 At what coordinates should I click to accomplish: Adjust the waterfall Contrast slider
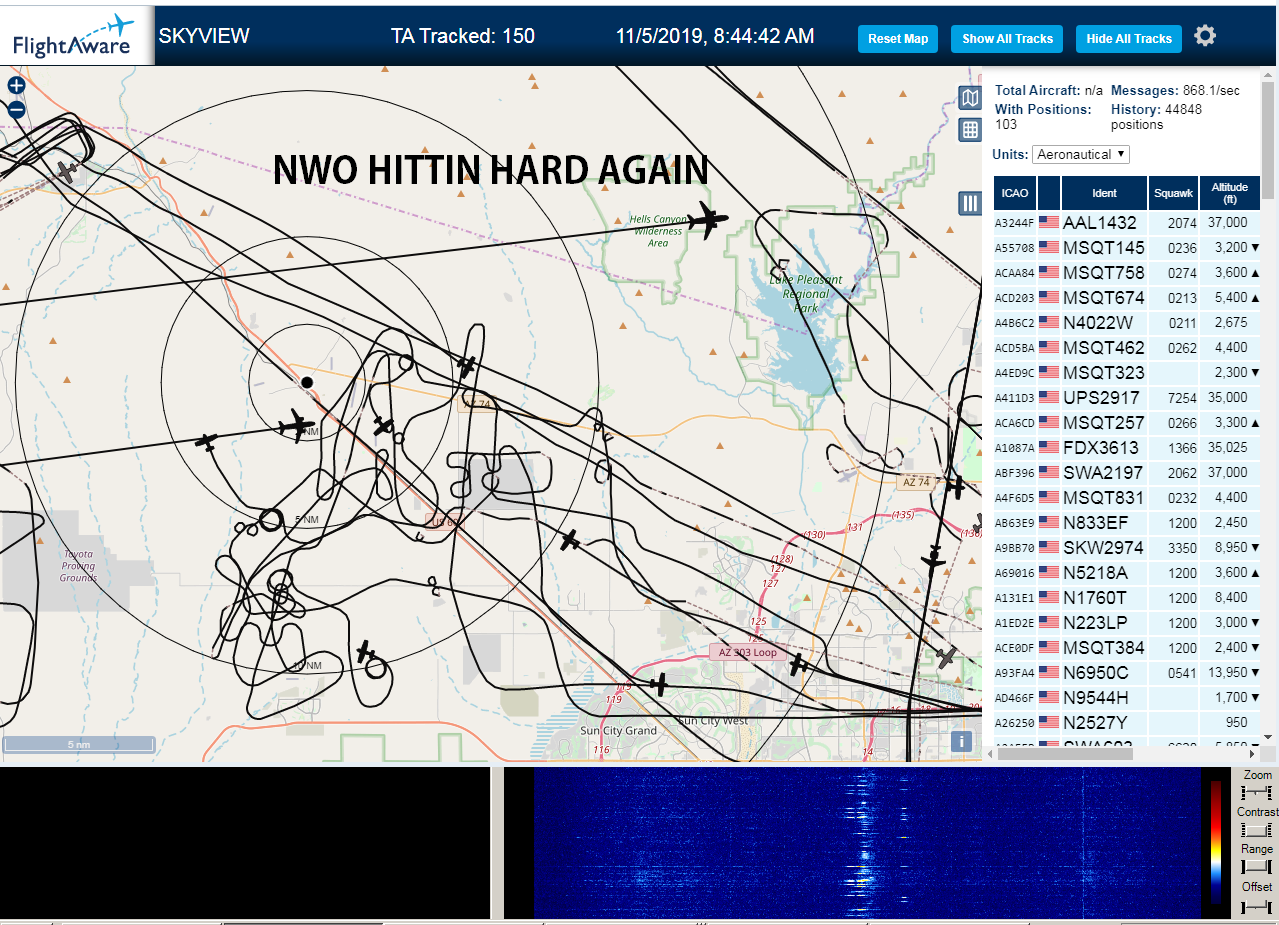(1258, 829)
